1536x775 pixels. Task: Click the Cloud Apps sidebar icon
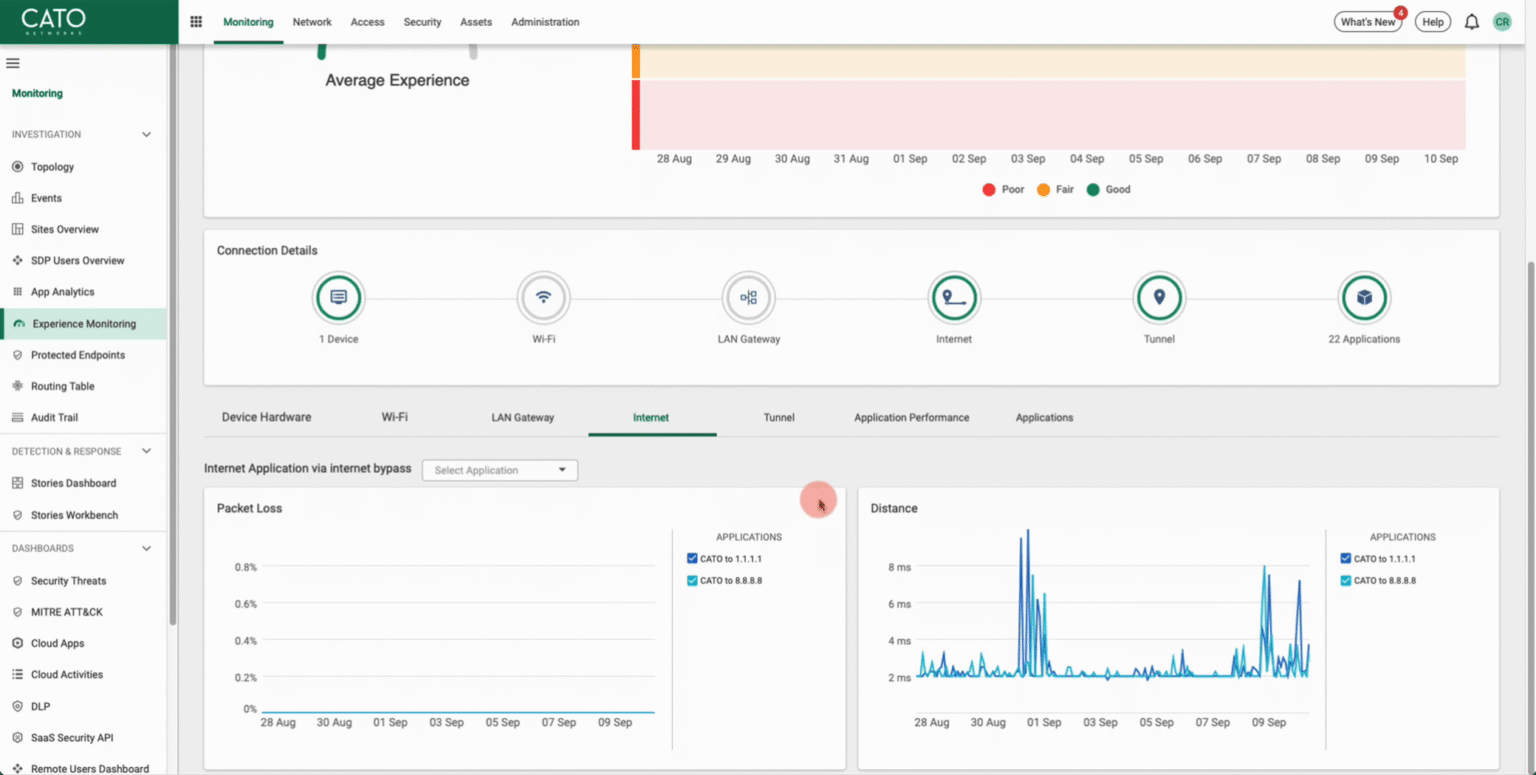[x=17, y=643]
